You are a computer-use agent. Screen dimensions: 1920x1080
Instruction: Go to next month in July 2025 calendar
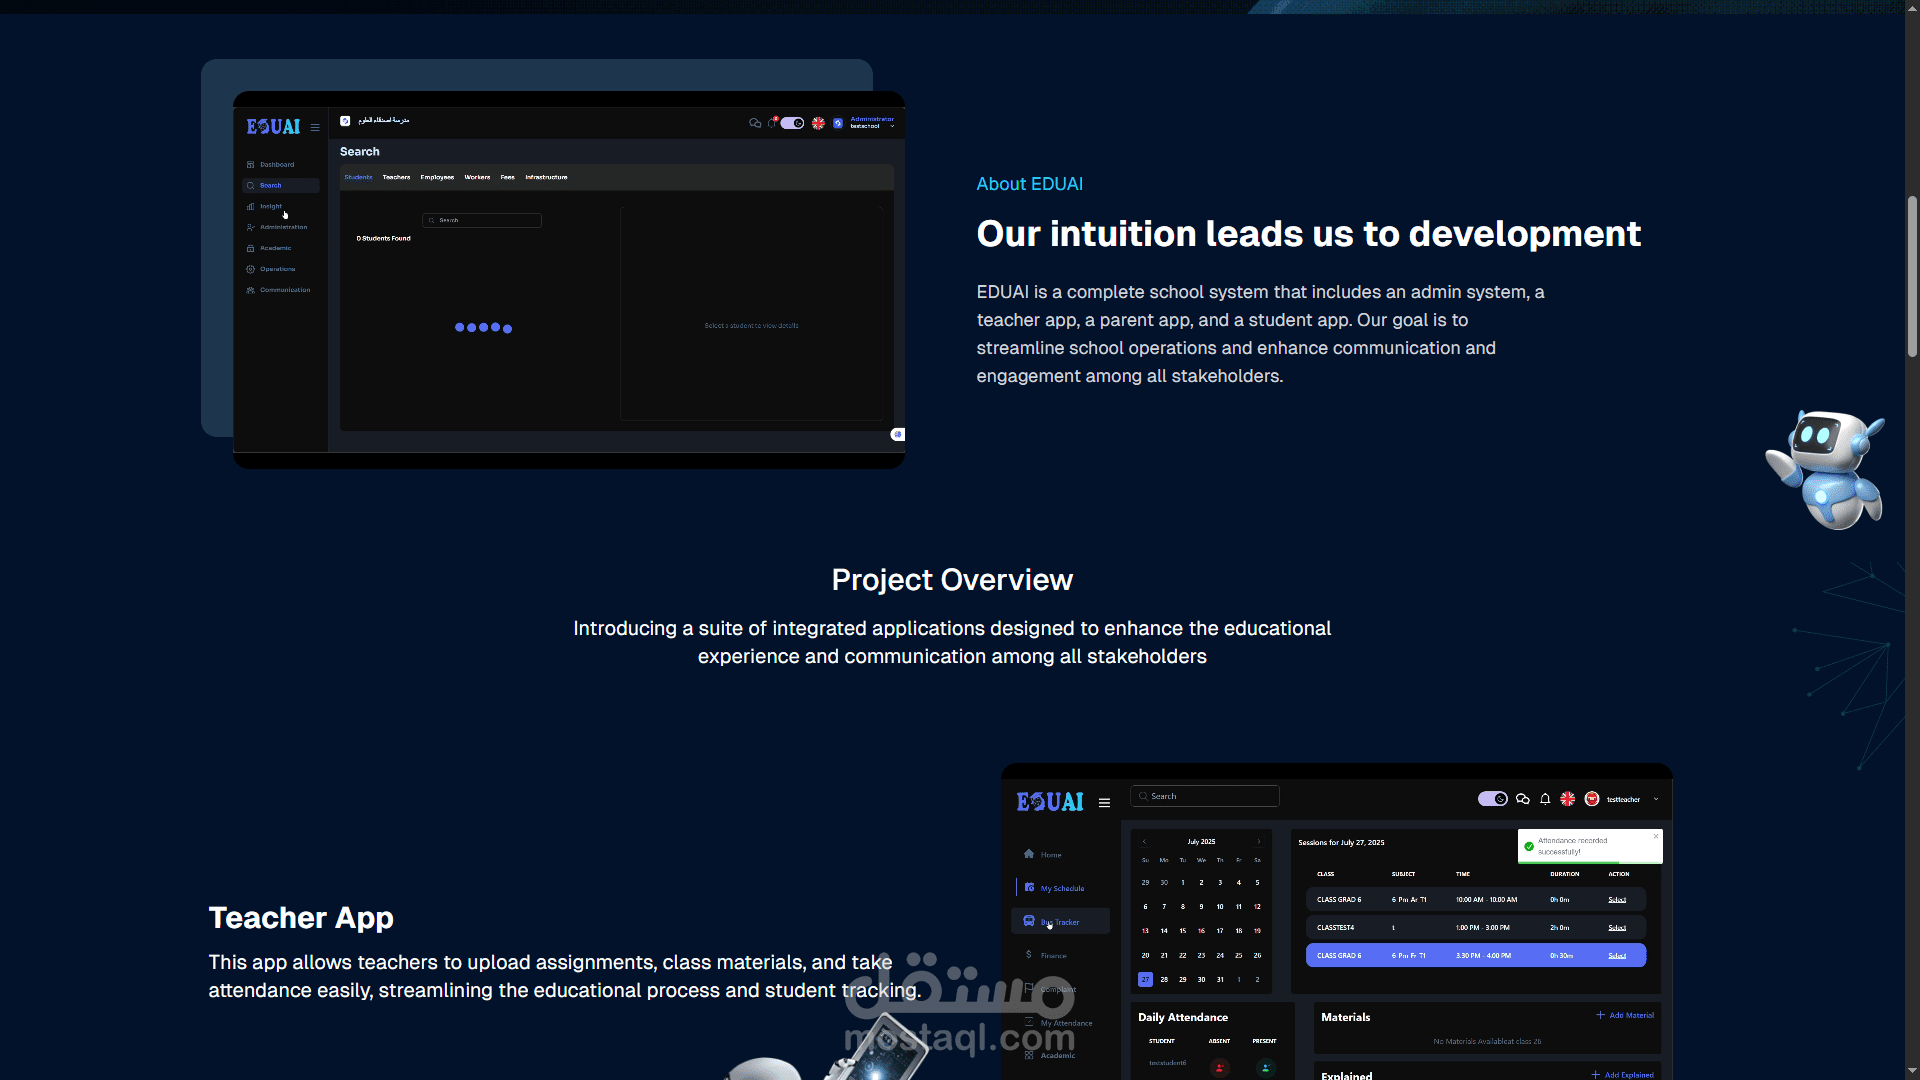1258,842
